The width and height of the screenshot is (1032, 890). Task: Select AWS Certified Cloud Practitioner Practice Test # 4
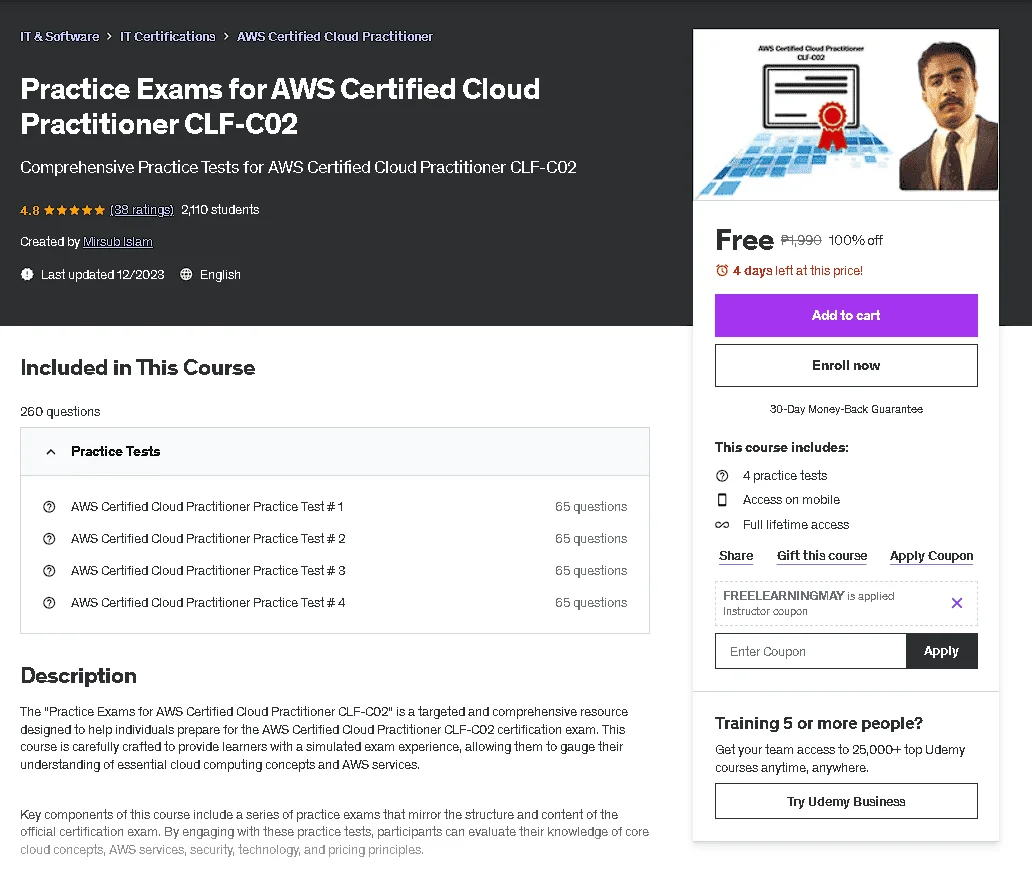pos(208,602)
